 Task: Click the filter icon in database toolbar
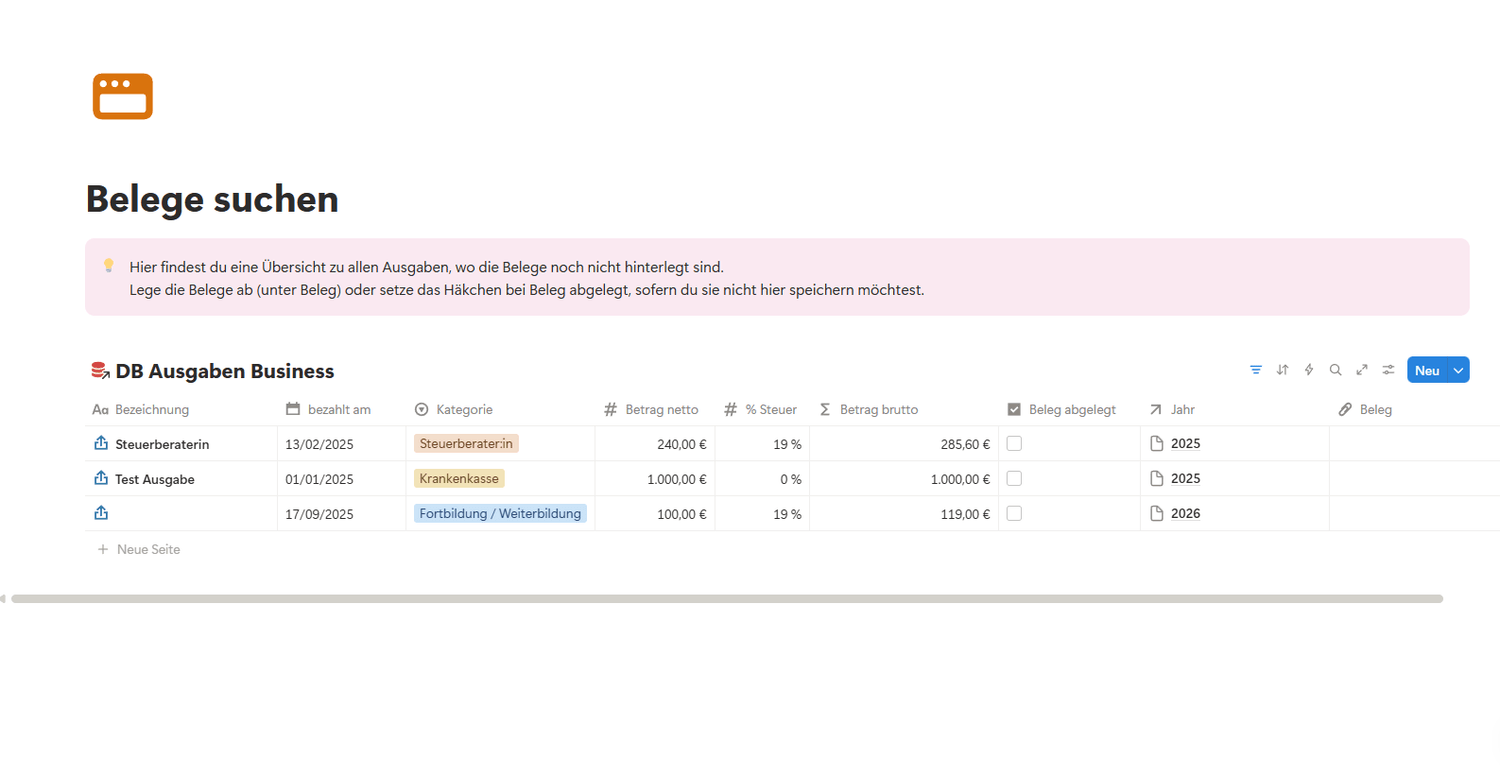coord(1256,370)
